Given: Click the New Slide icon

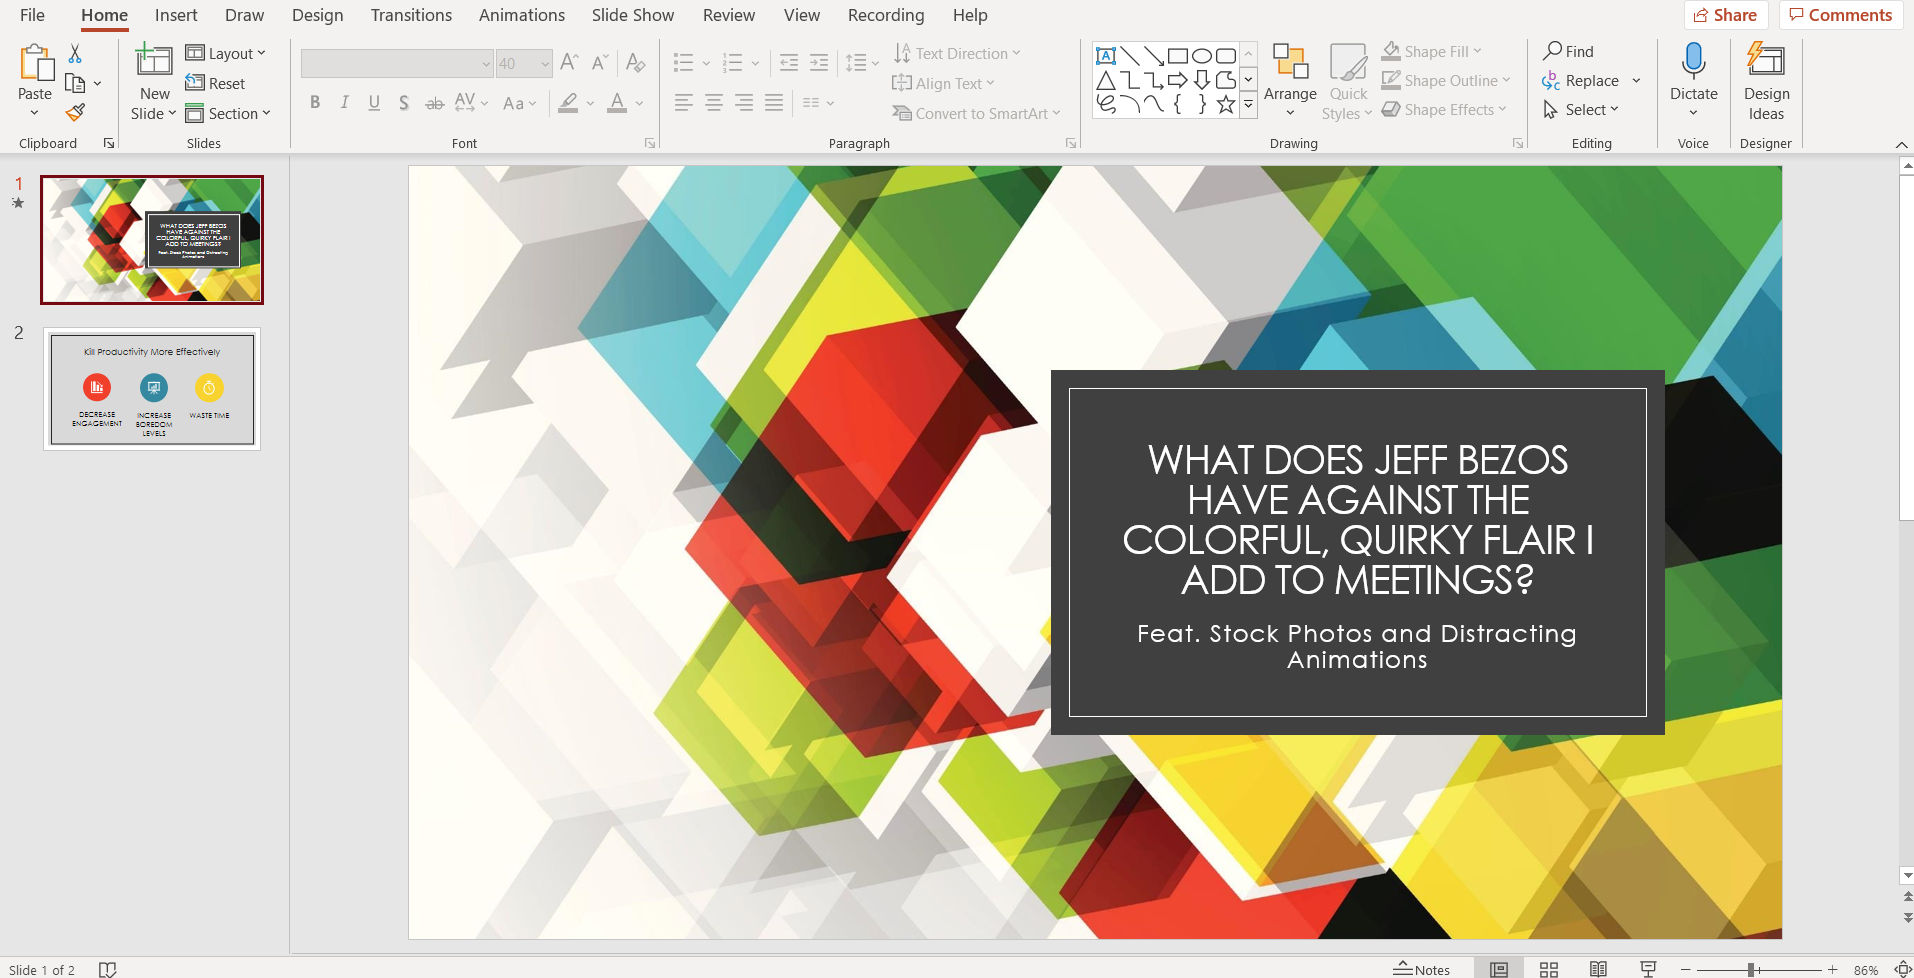Looking at the screenshot, I should pos(154,60).
